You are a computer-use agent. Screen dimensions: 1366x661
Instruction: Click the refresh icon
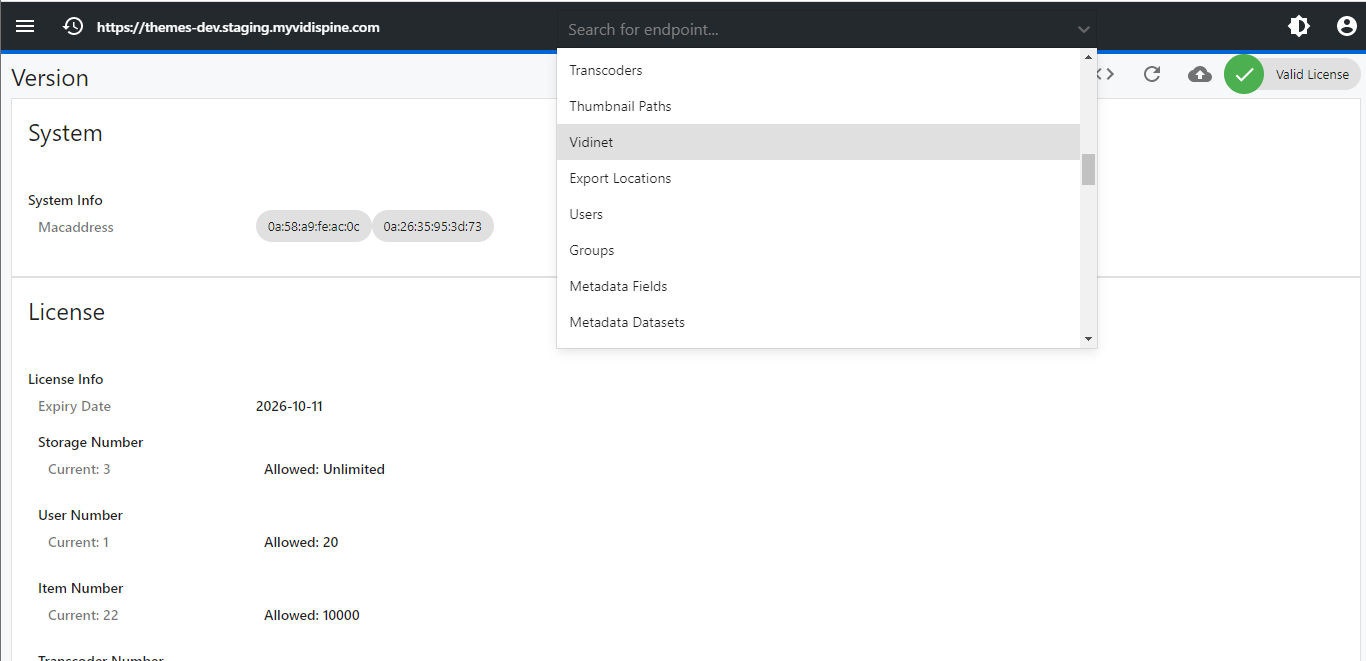click(x=1152, y=74)
